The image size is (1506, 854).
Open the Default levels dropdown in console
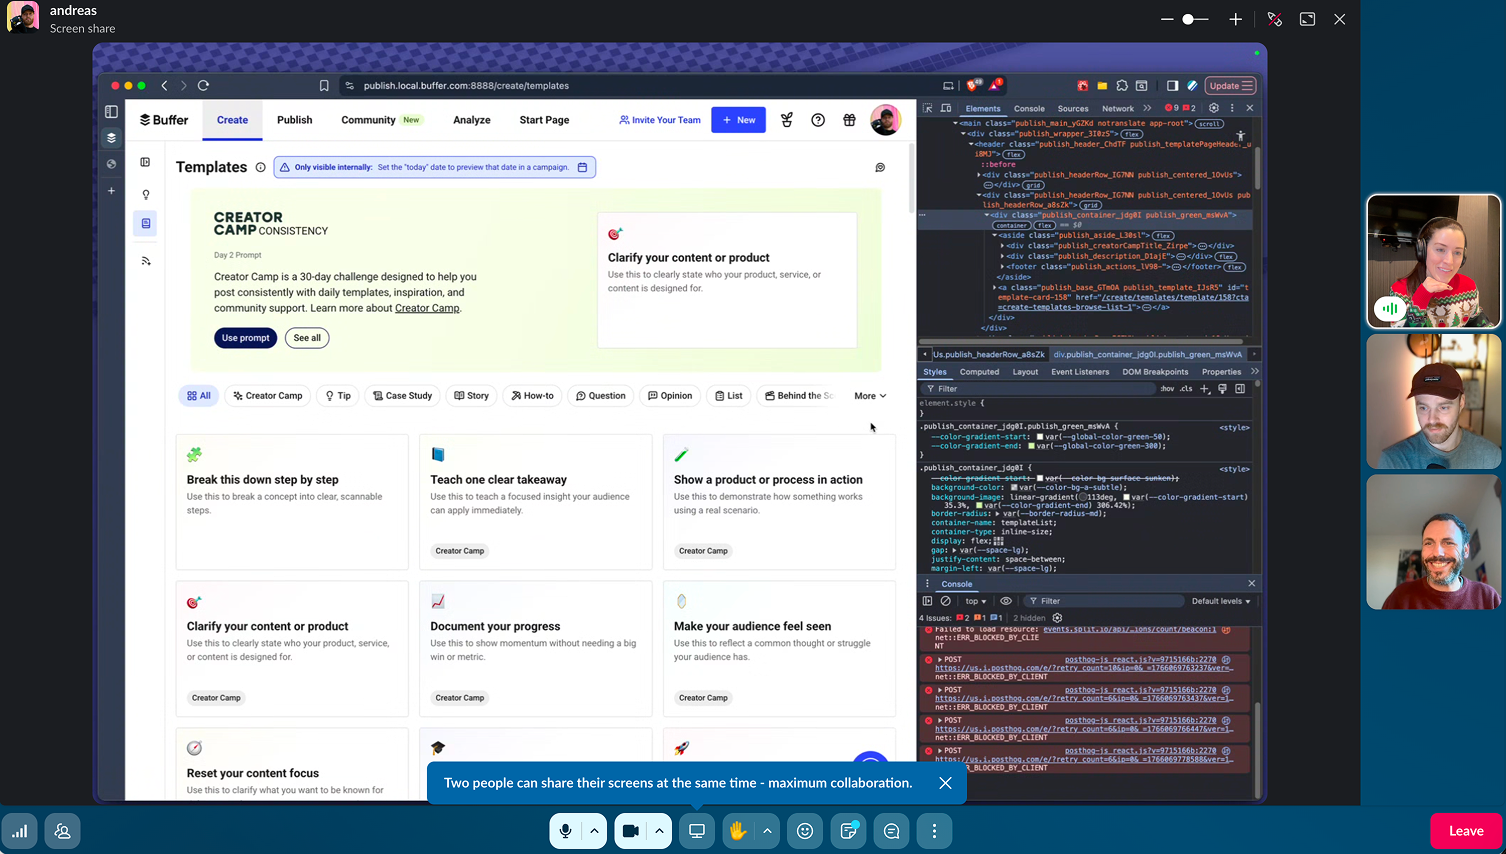point(1220,601)
